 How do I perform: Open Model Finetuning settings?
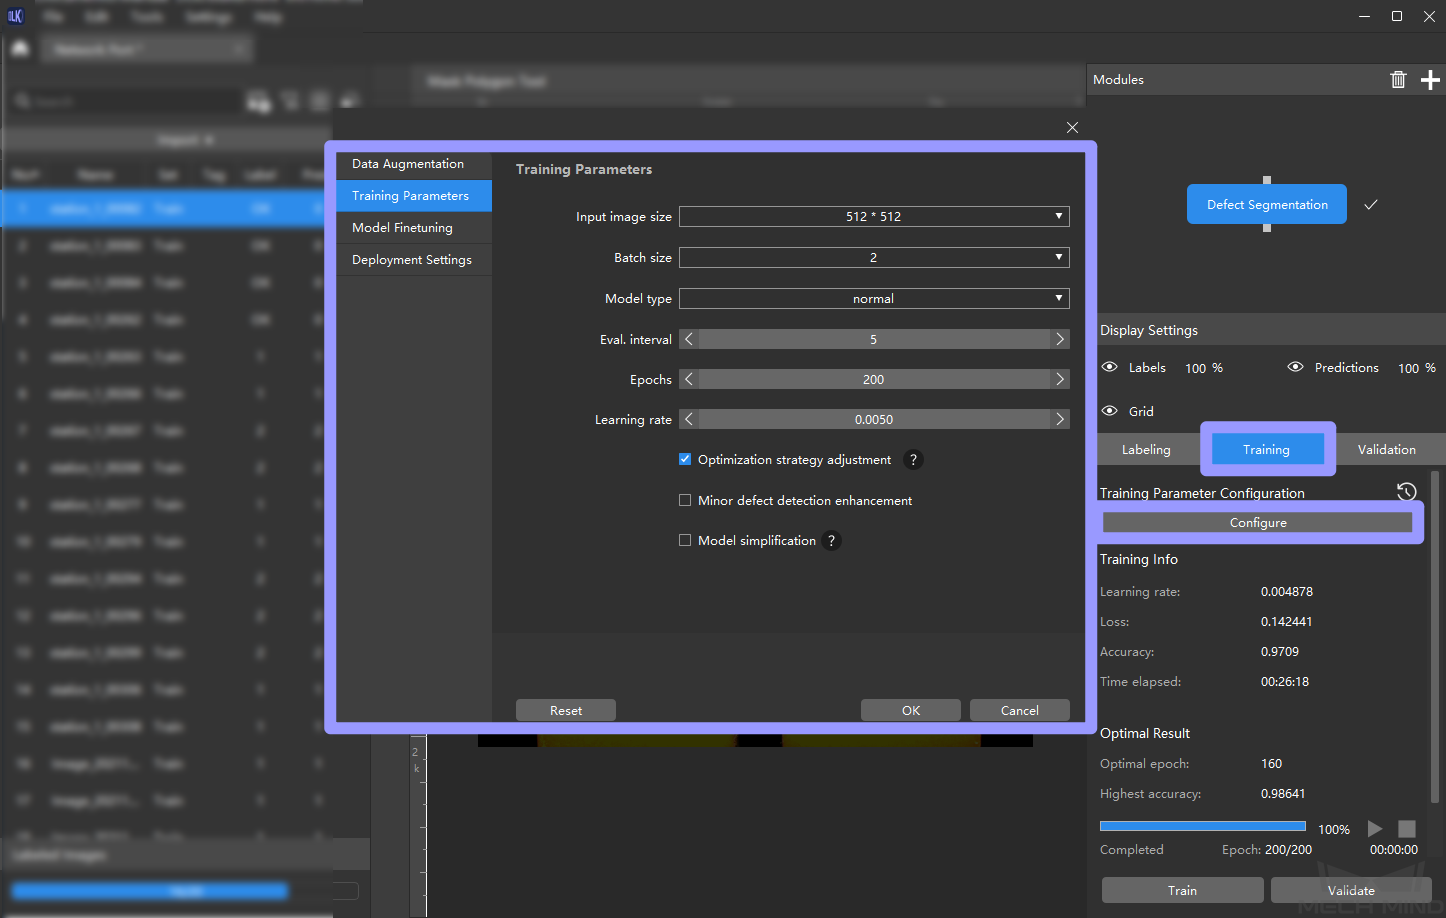coord(414,228)
